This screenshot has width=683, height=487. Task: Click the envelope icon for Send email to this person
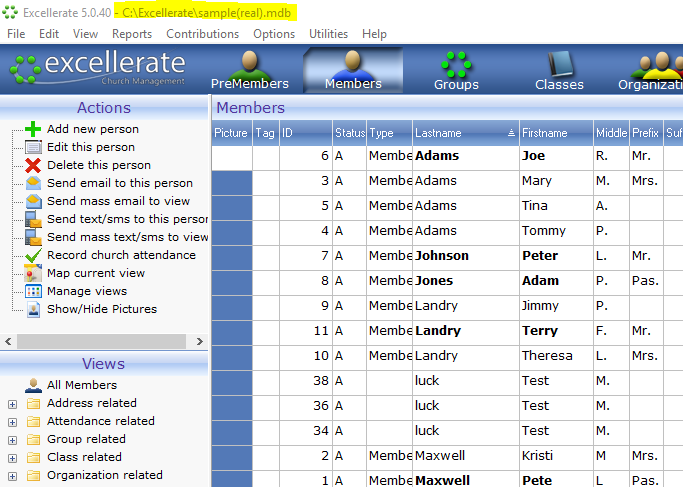pyautogui.click(x=33, y=183)
